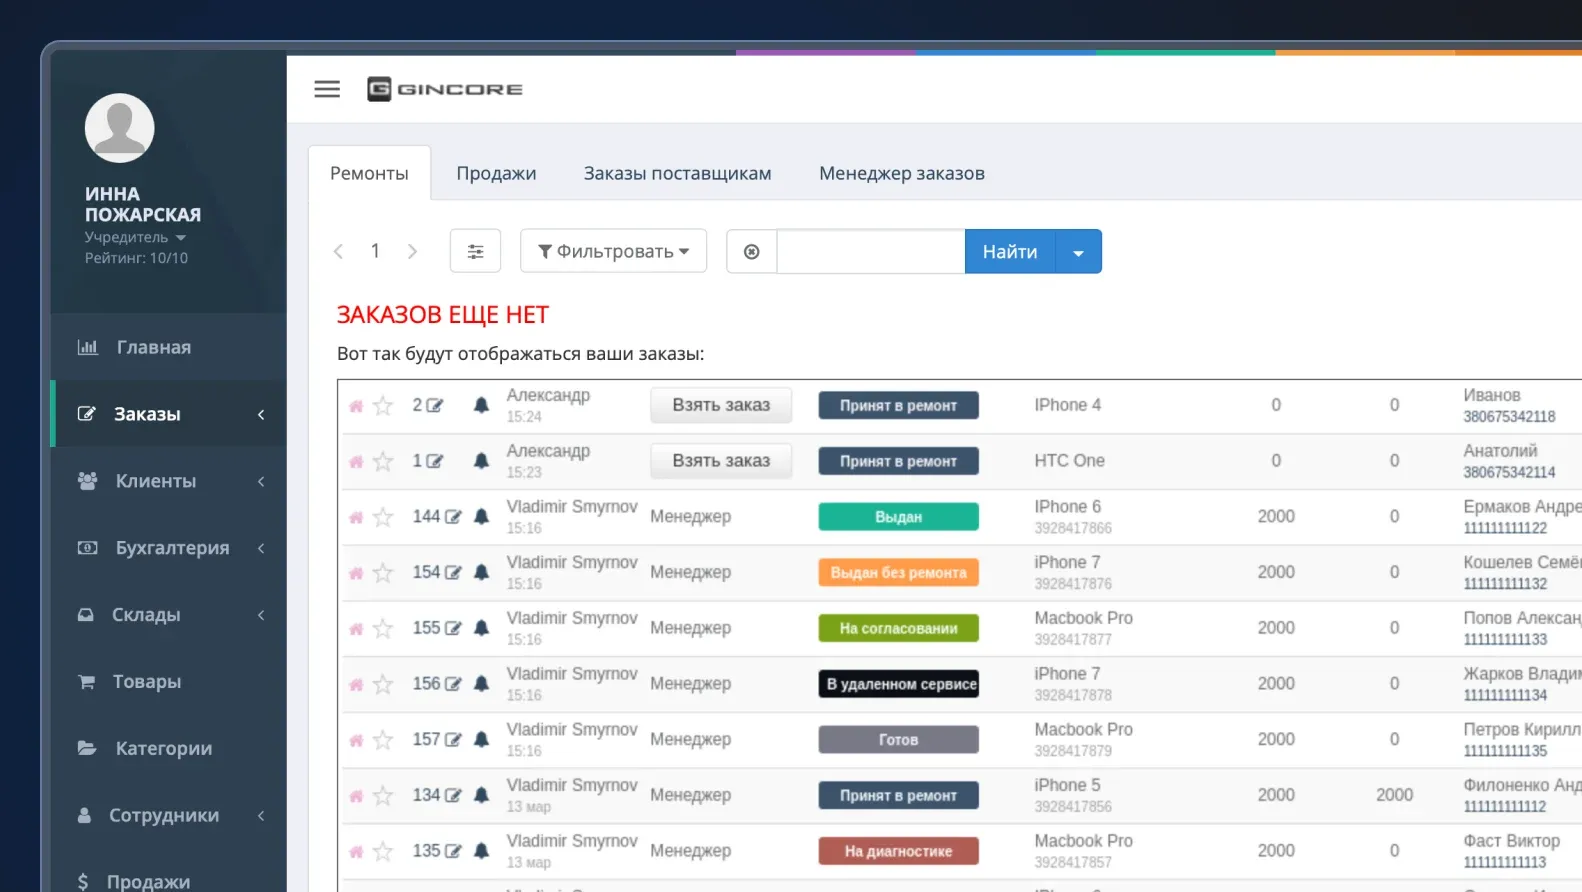Click the edit icon next to order 134
The width and height of the screenshot is (1582, 892).
click(453, 795)
